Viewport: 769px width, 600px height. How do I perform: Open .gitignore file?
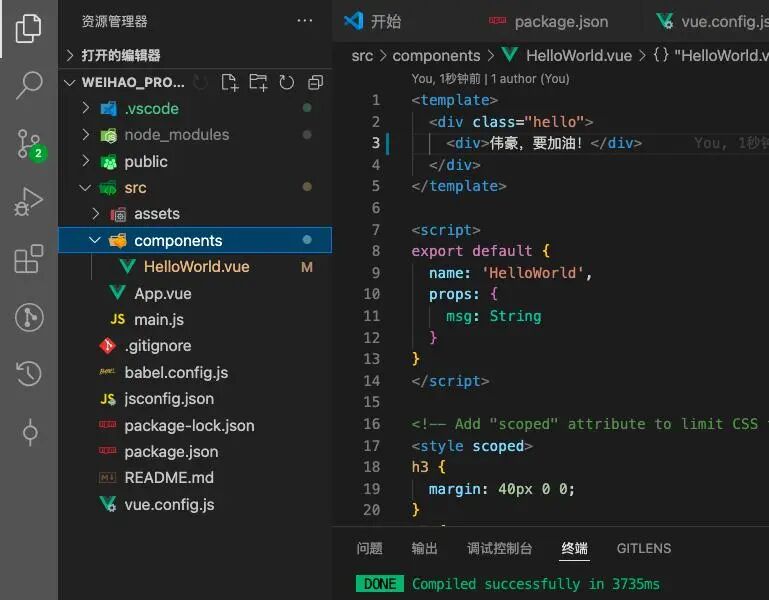click(x=195, y=346)
